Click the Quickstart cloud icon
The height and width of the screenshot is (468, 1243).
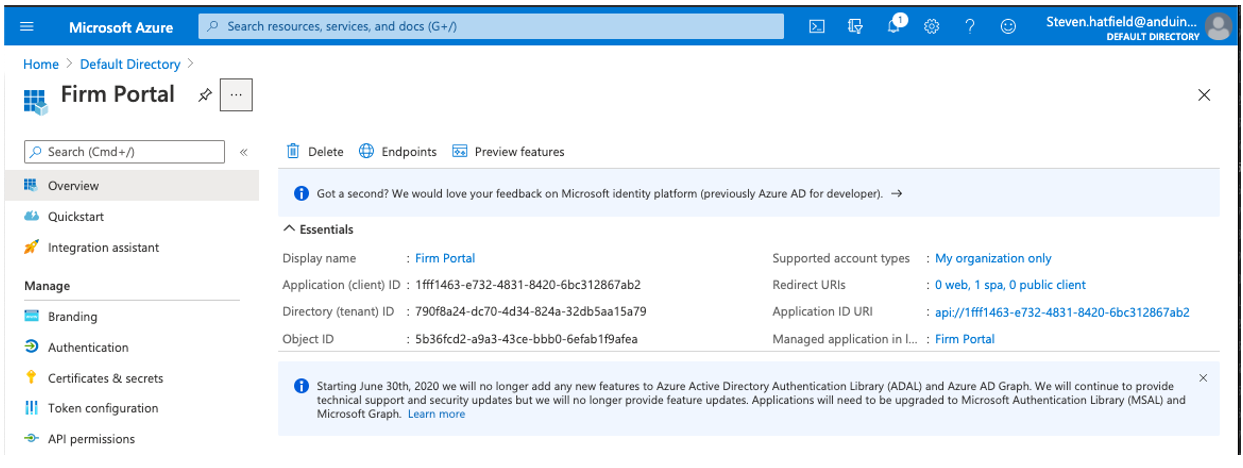(31, 217)
